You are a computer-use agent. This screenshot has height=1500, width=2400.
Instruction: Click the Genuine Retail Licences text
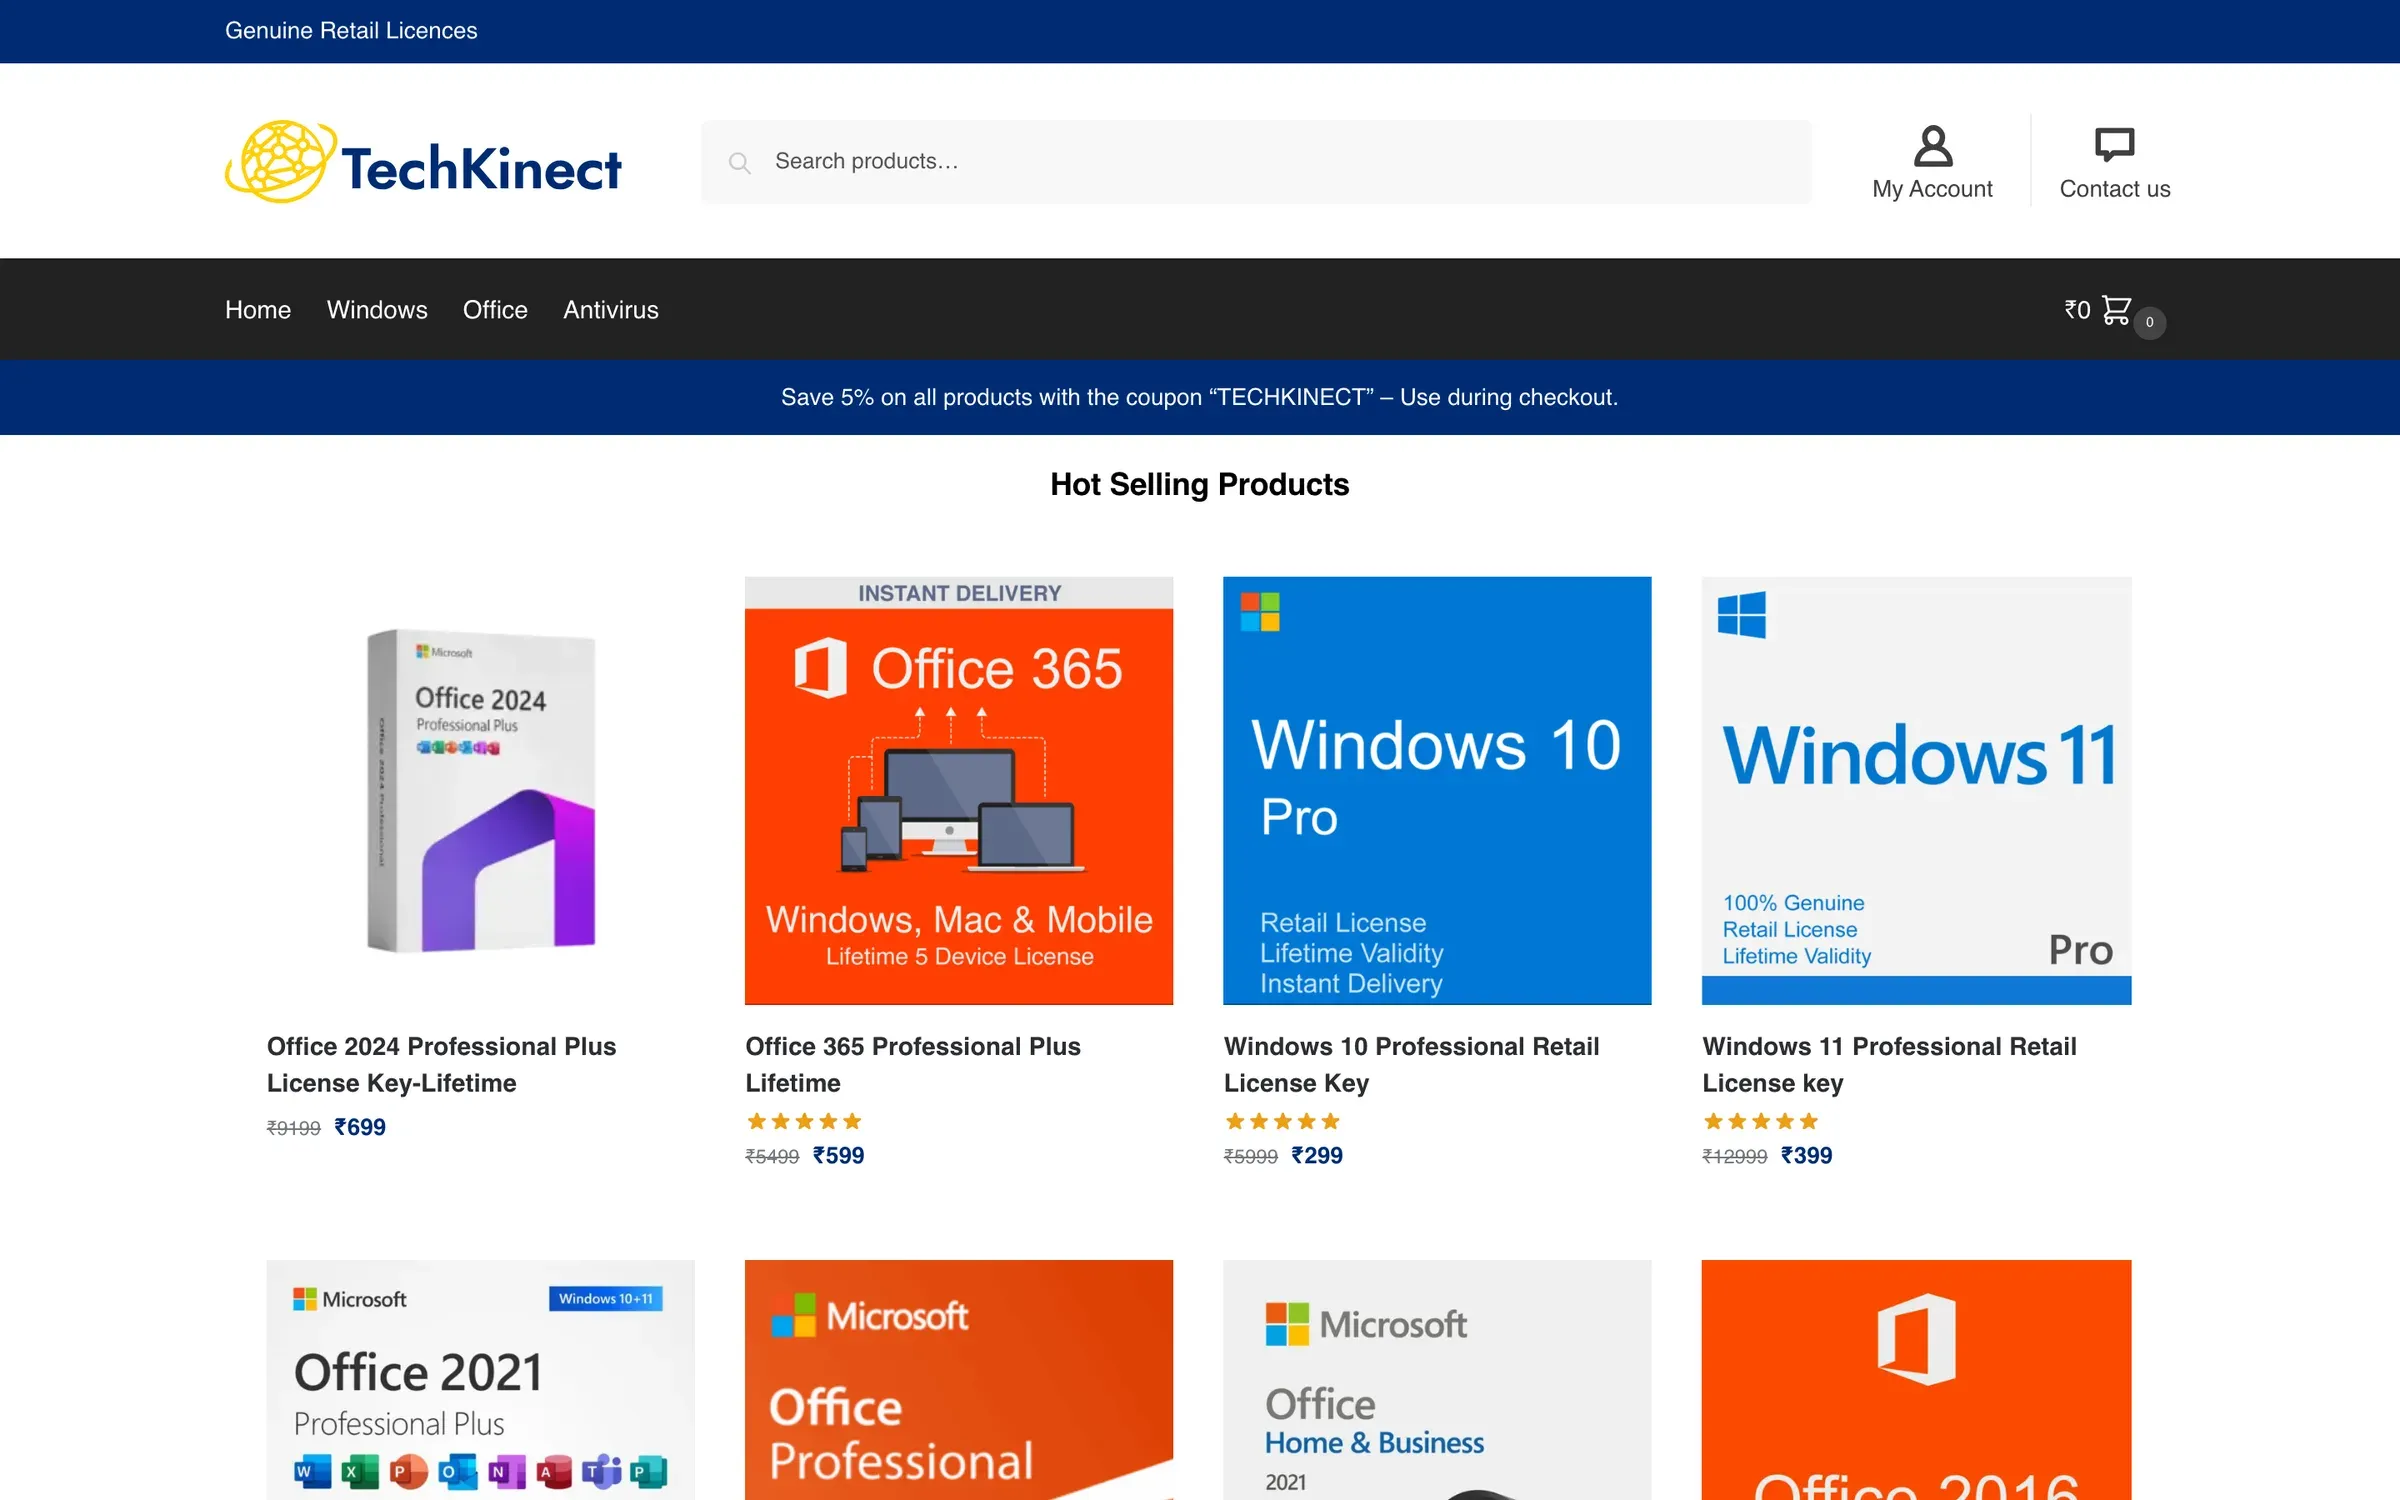[x=351, y=31]
